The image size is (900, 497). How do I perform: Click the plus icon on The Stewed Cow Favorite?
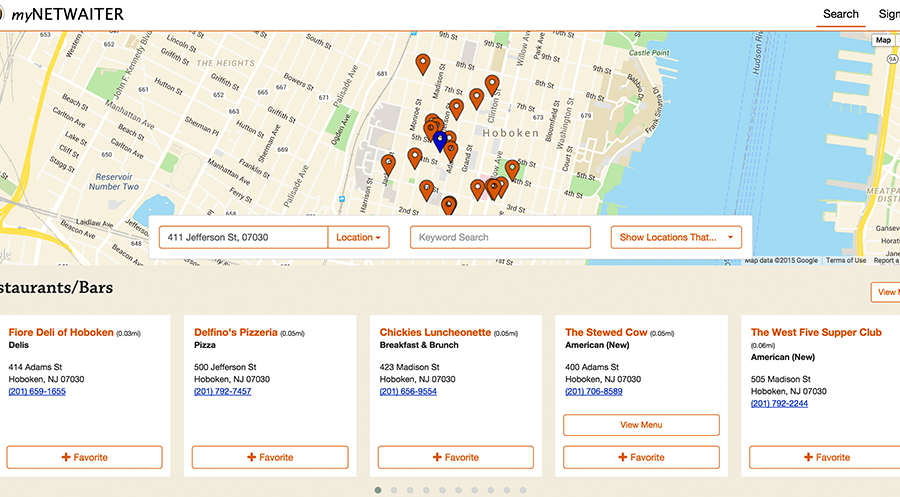tap(623, 457)
